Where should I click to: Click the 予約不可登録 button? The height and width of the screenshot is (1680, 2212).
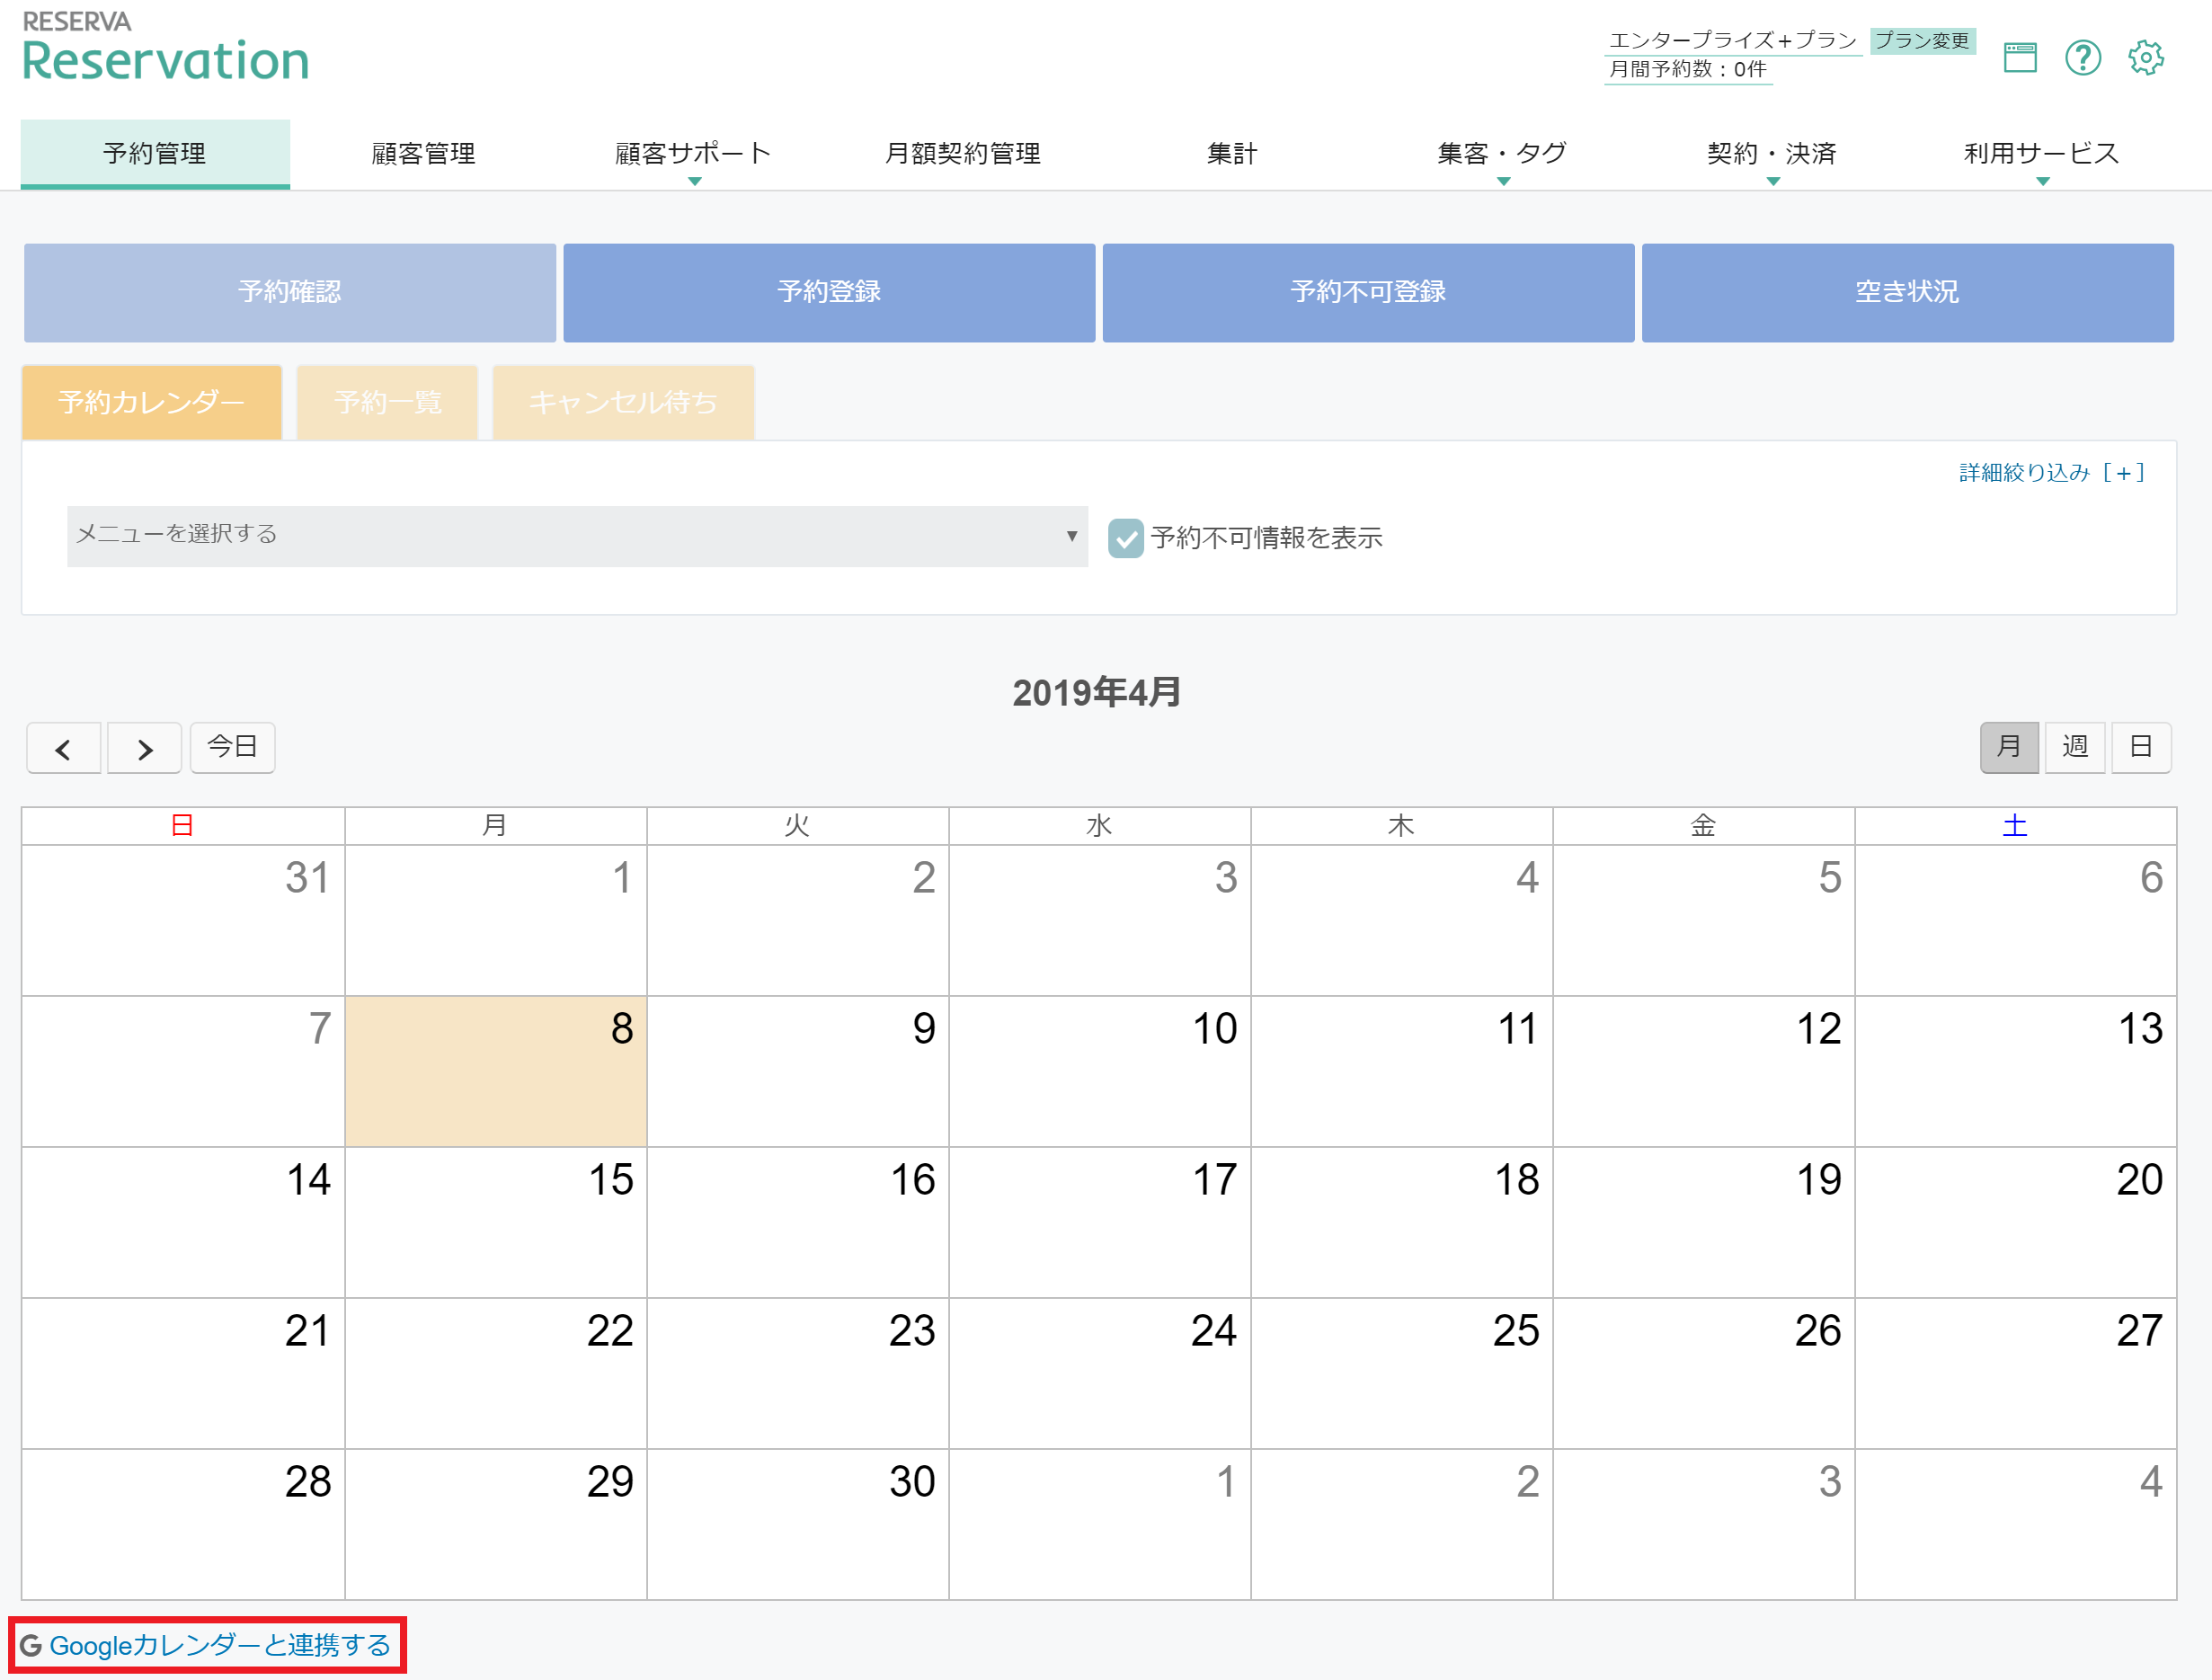point(1368,292)
